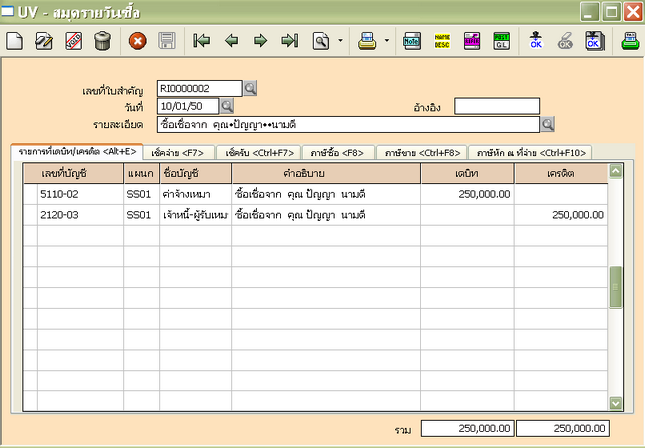645x448 pixels.
Task: Click the อ้างอิง reference input field
Action: coord(496,106)
